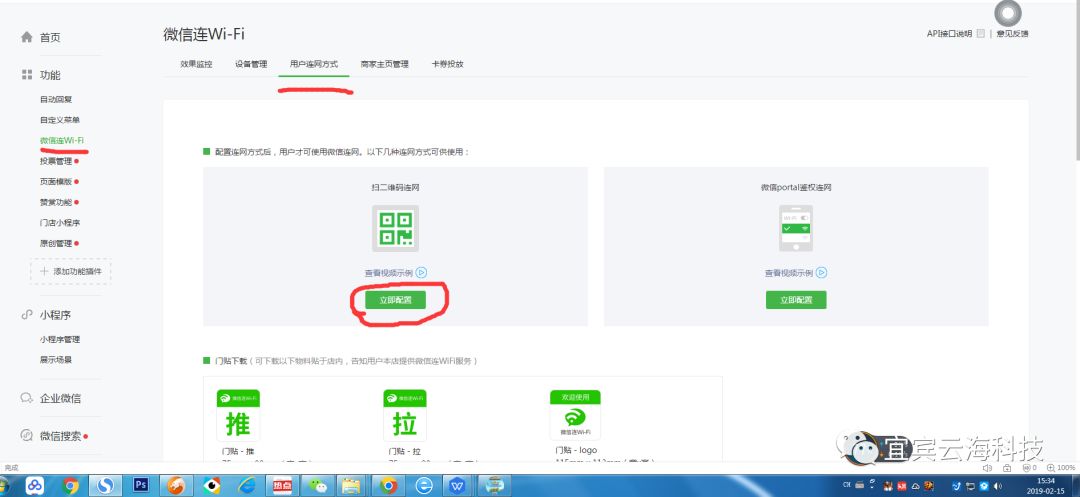The image size is (1080, 497).
Task: Click the QR code scan icon
Action: click(x=395, y=229)
